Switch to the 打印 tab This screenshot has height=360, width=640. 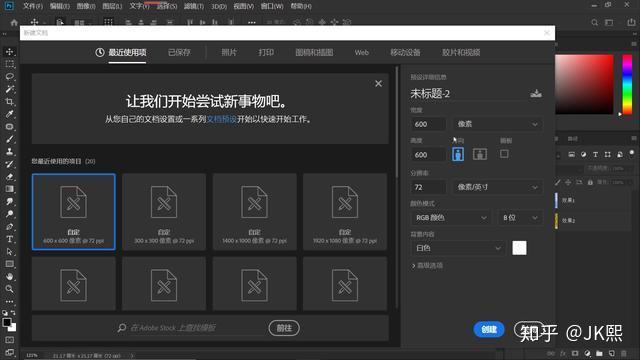pyautogui.click(x=266, y=52)
